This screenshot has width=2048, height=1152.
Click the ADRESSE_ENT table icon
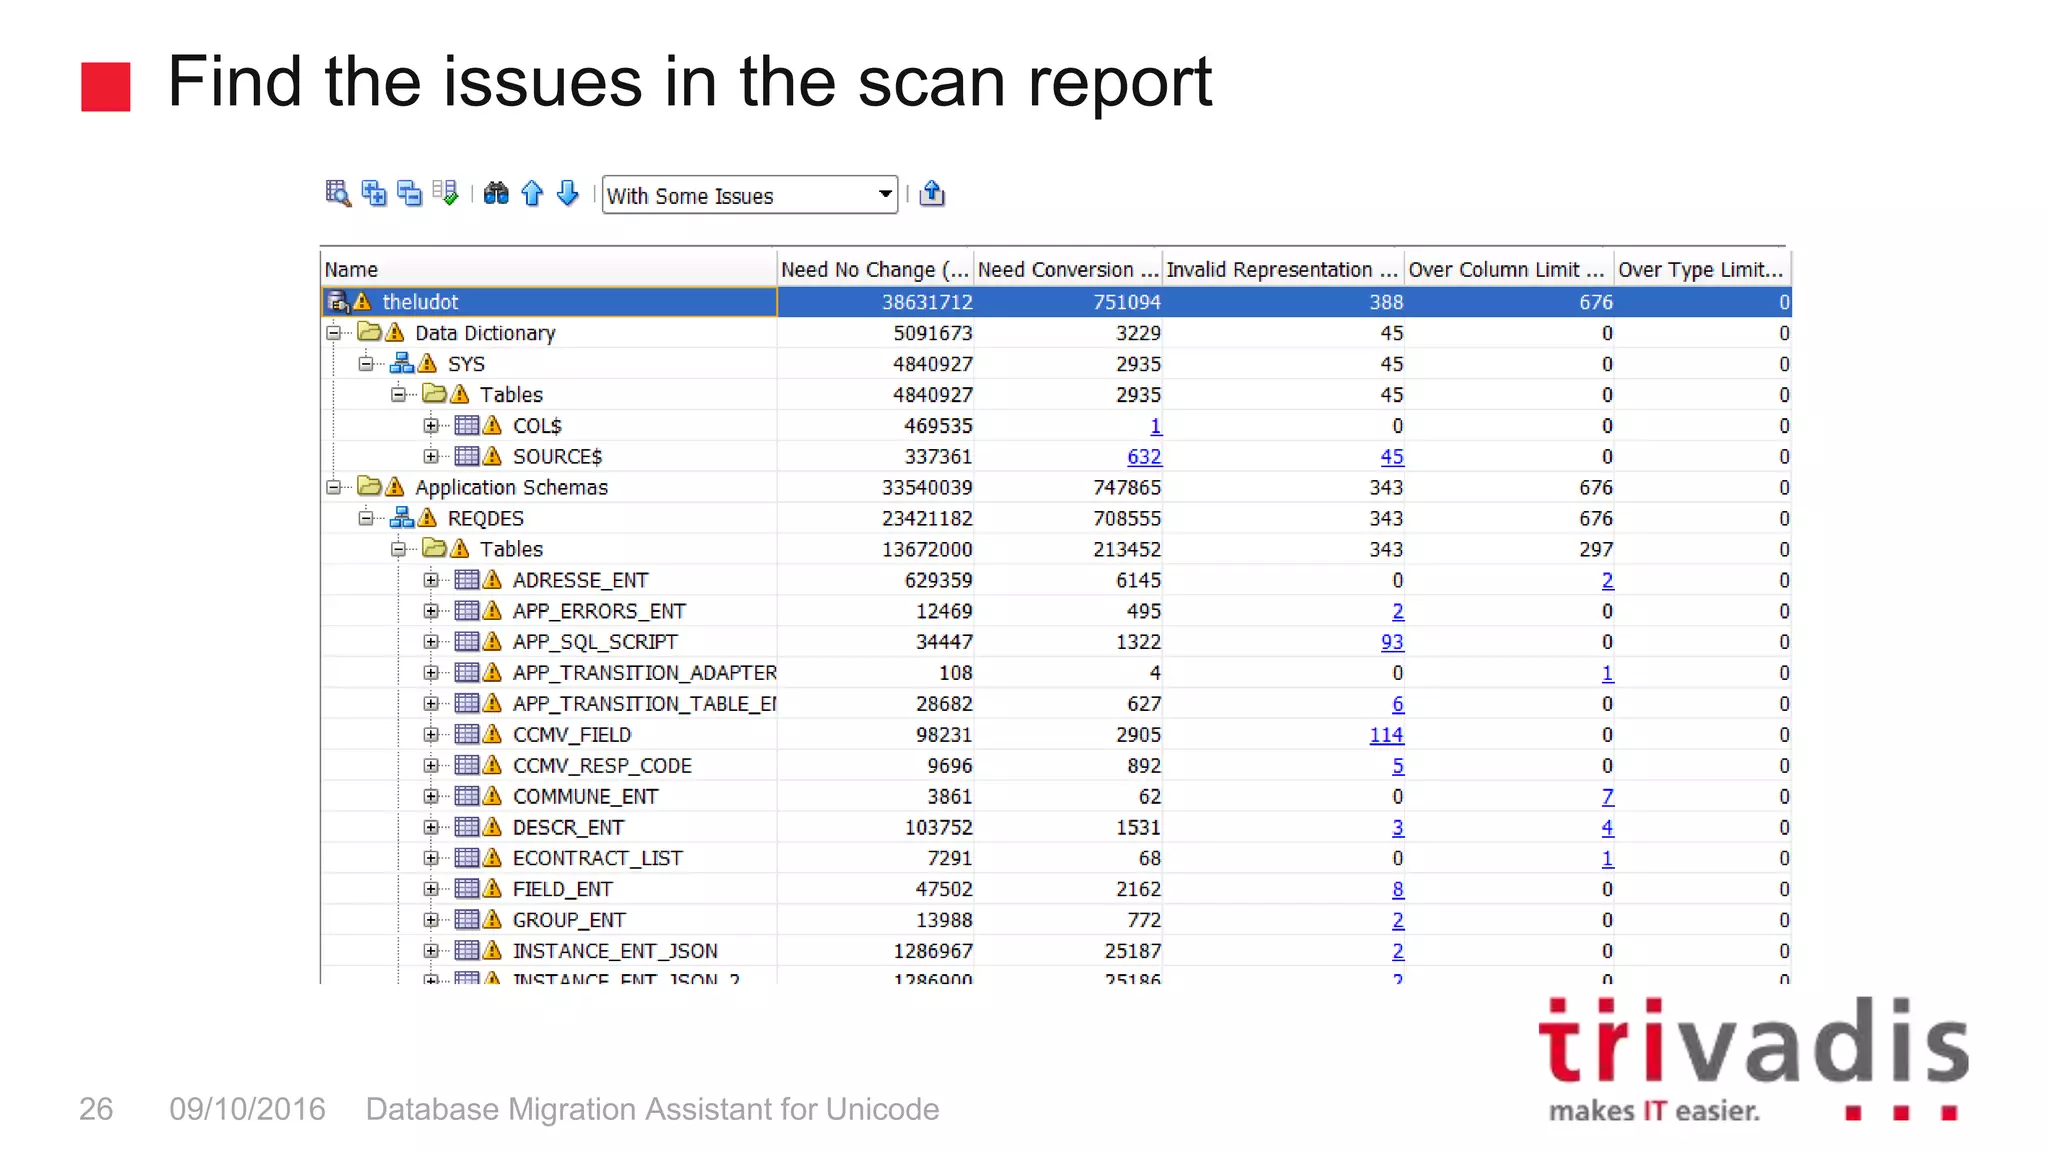point(466,580)
